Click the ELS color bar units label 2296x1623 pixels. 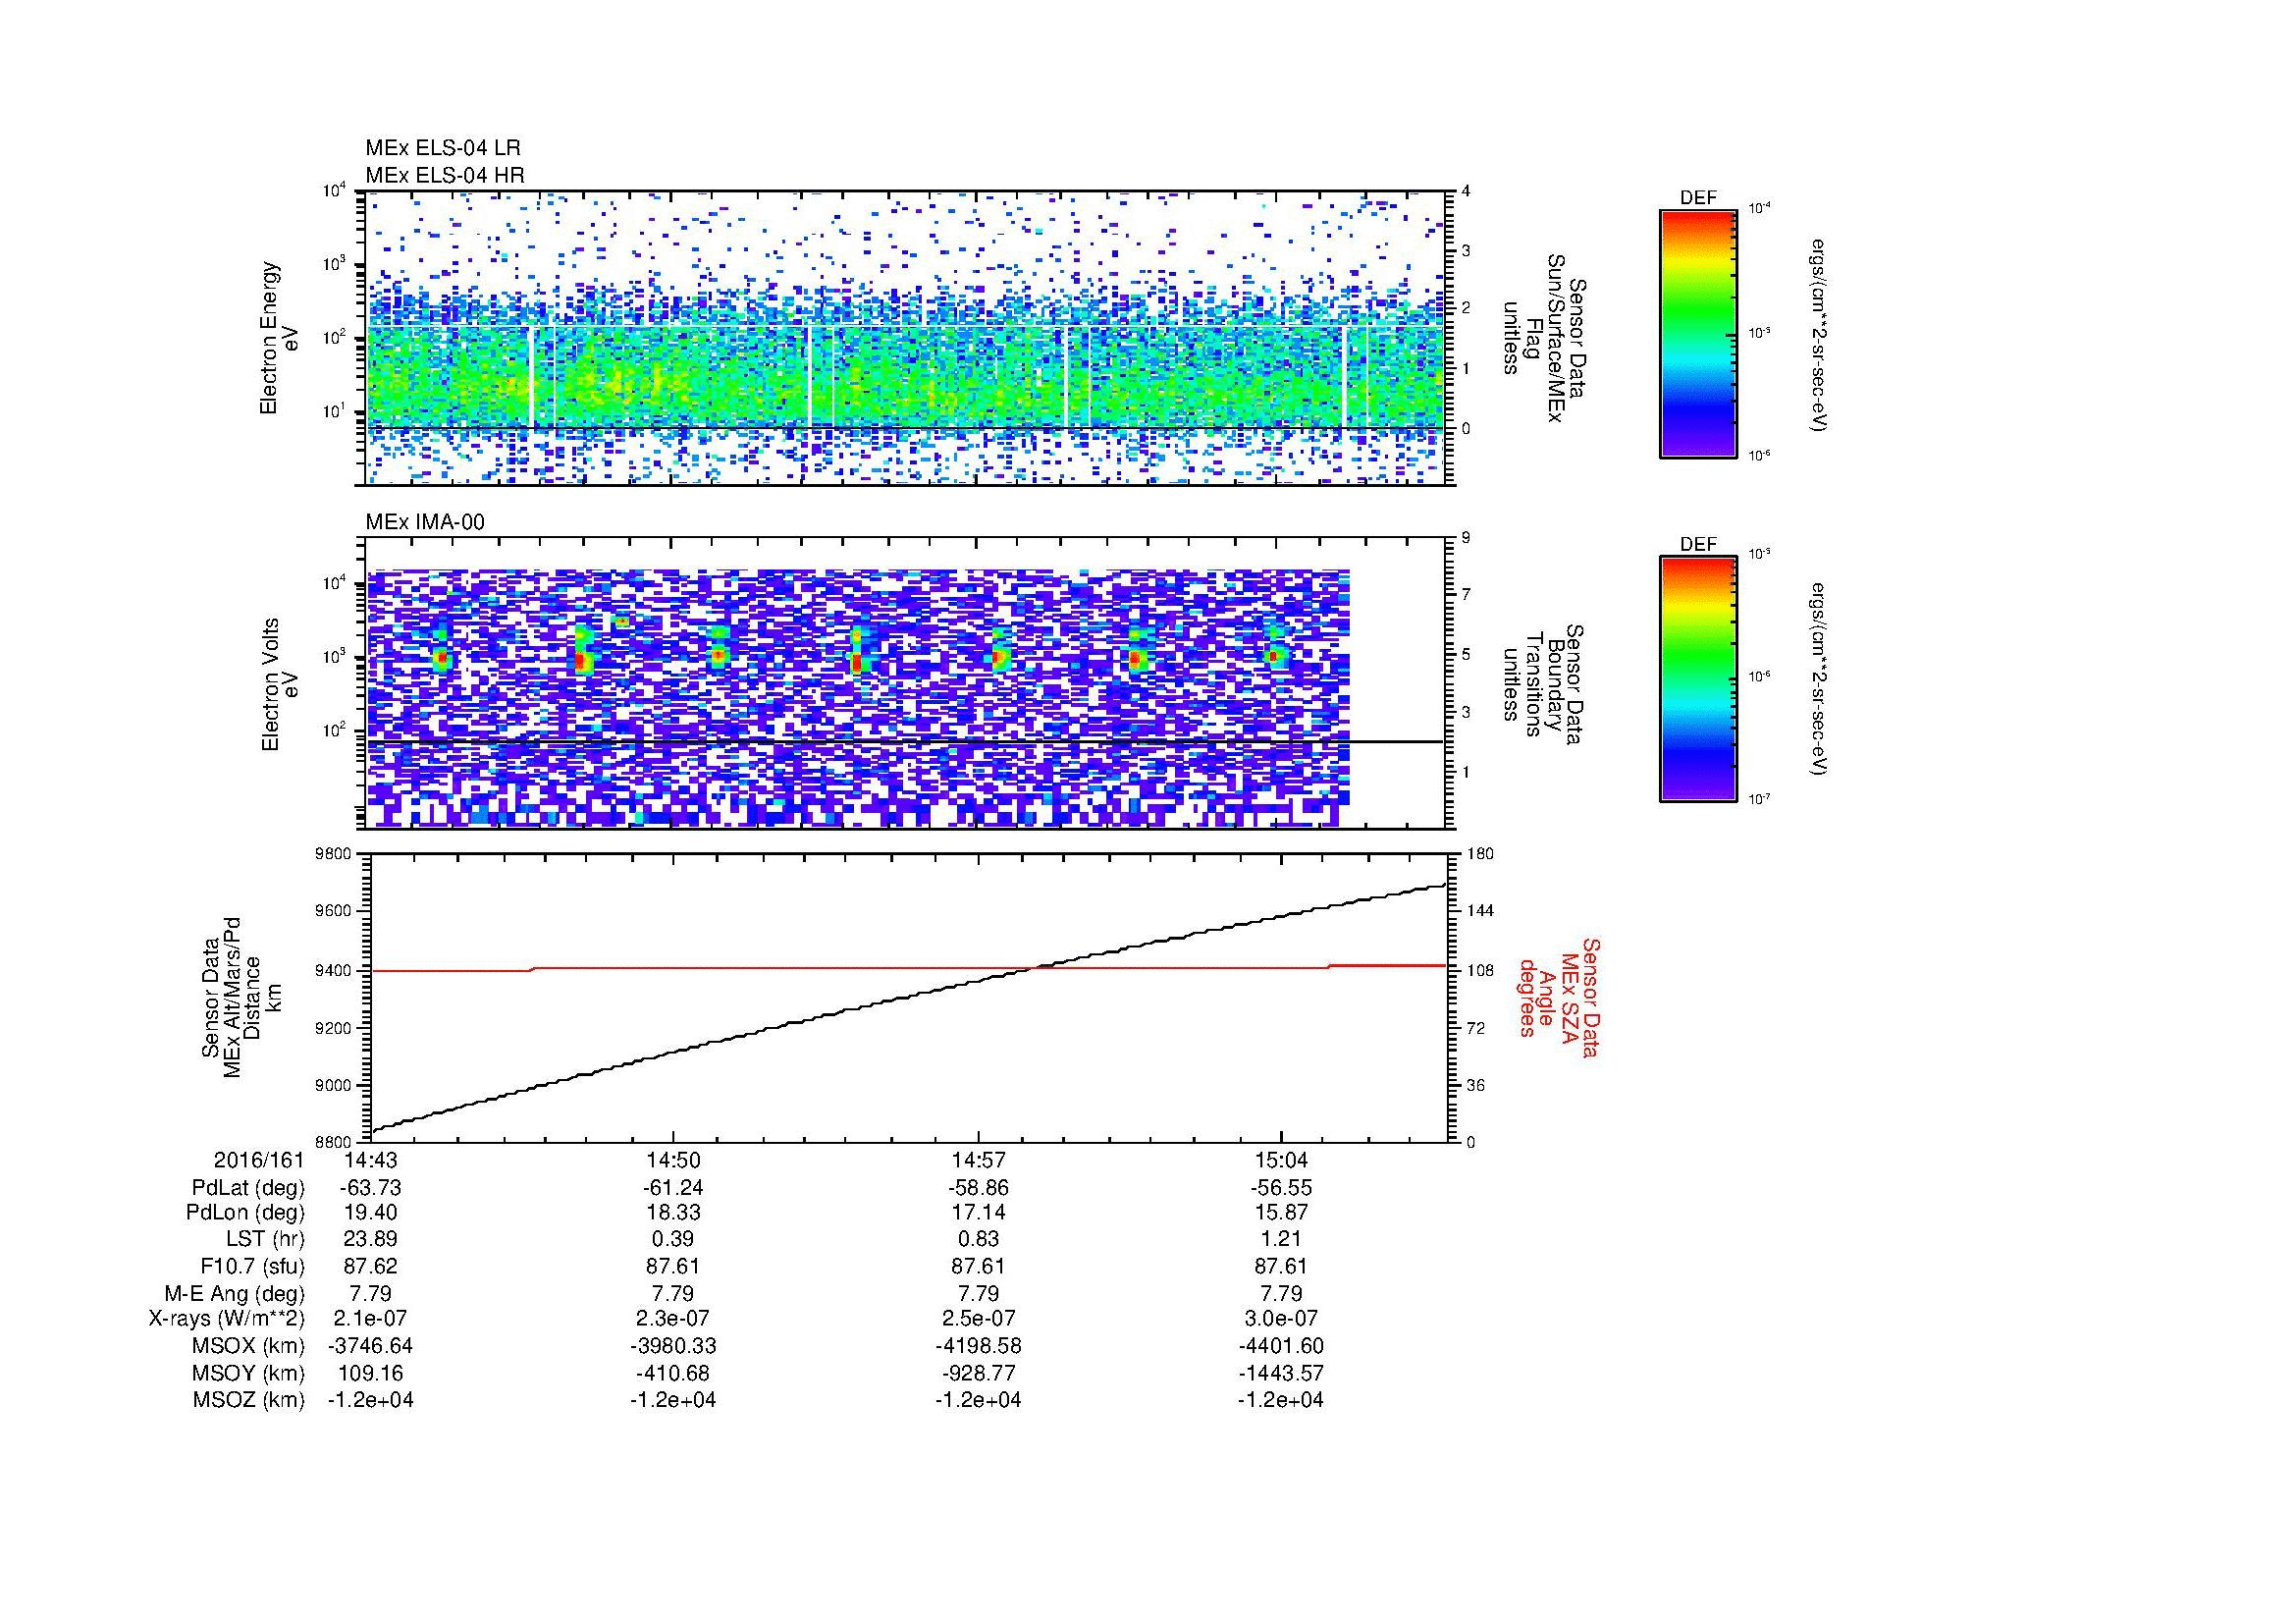1819,335
